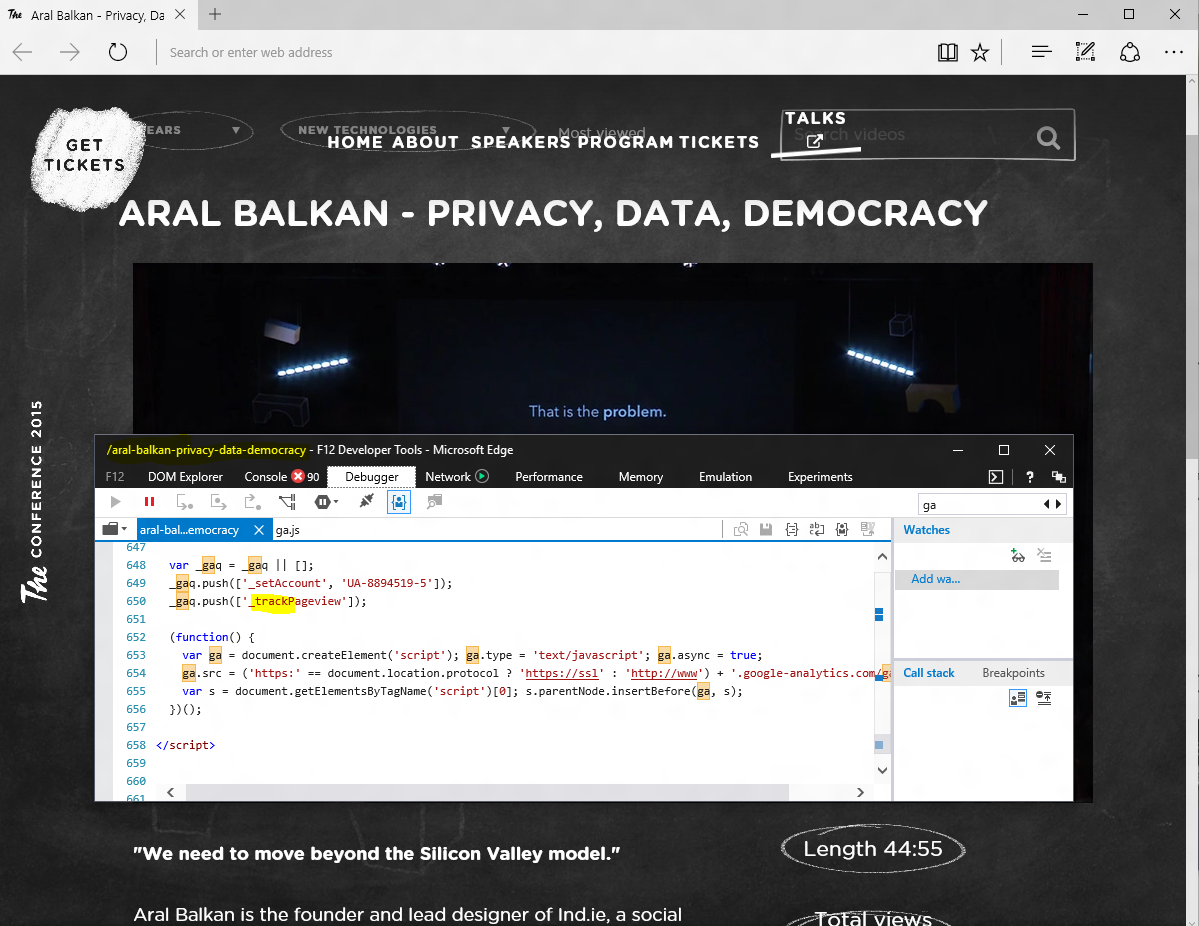Click the Find in files icon
1199x926 pixels.
(x=740, y=529)
